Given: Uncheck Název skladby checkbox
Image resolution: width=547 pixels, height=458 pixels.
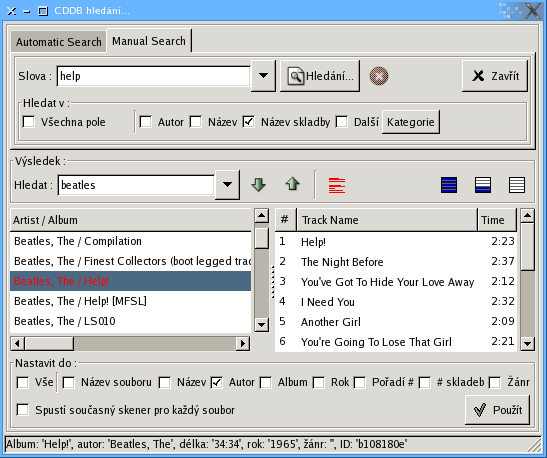Looking at the screenshot, I should tap(249, 122).
